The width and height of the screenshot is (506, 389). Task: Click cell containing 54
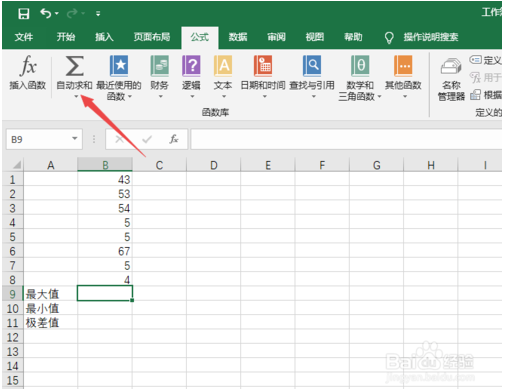[105, 208]
